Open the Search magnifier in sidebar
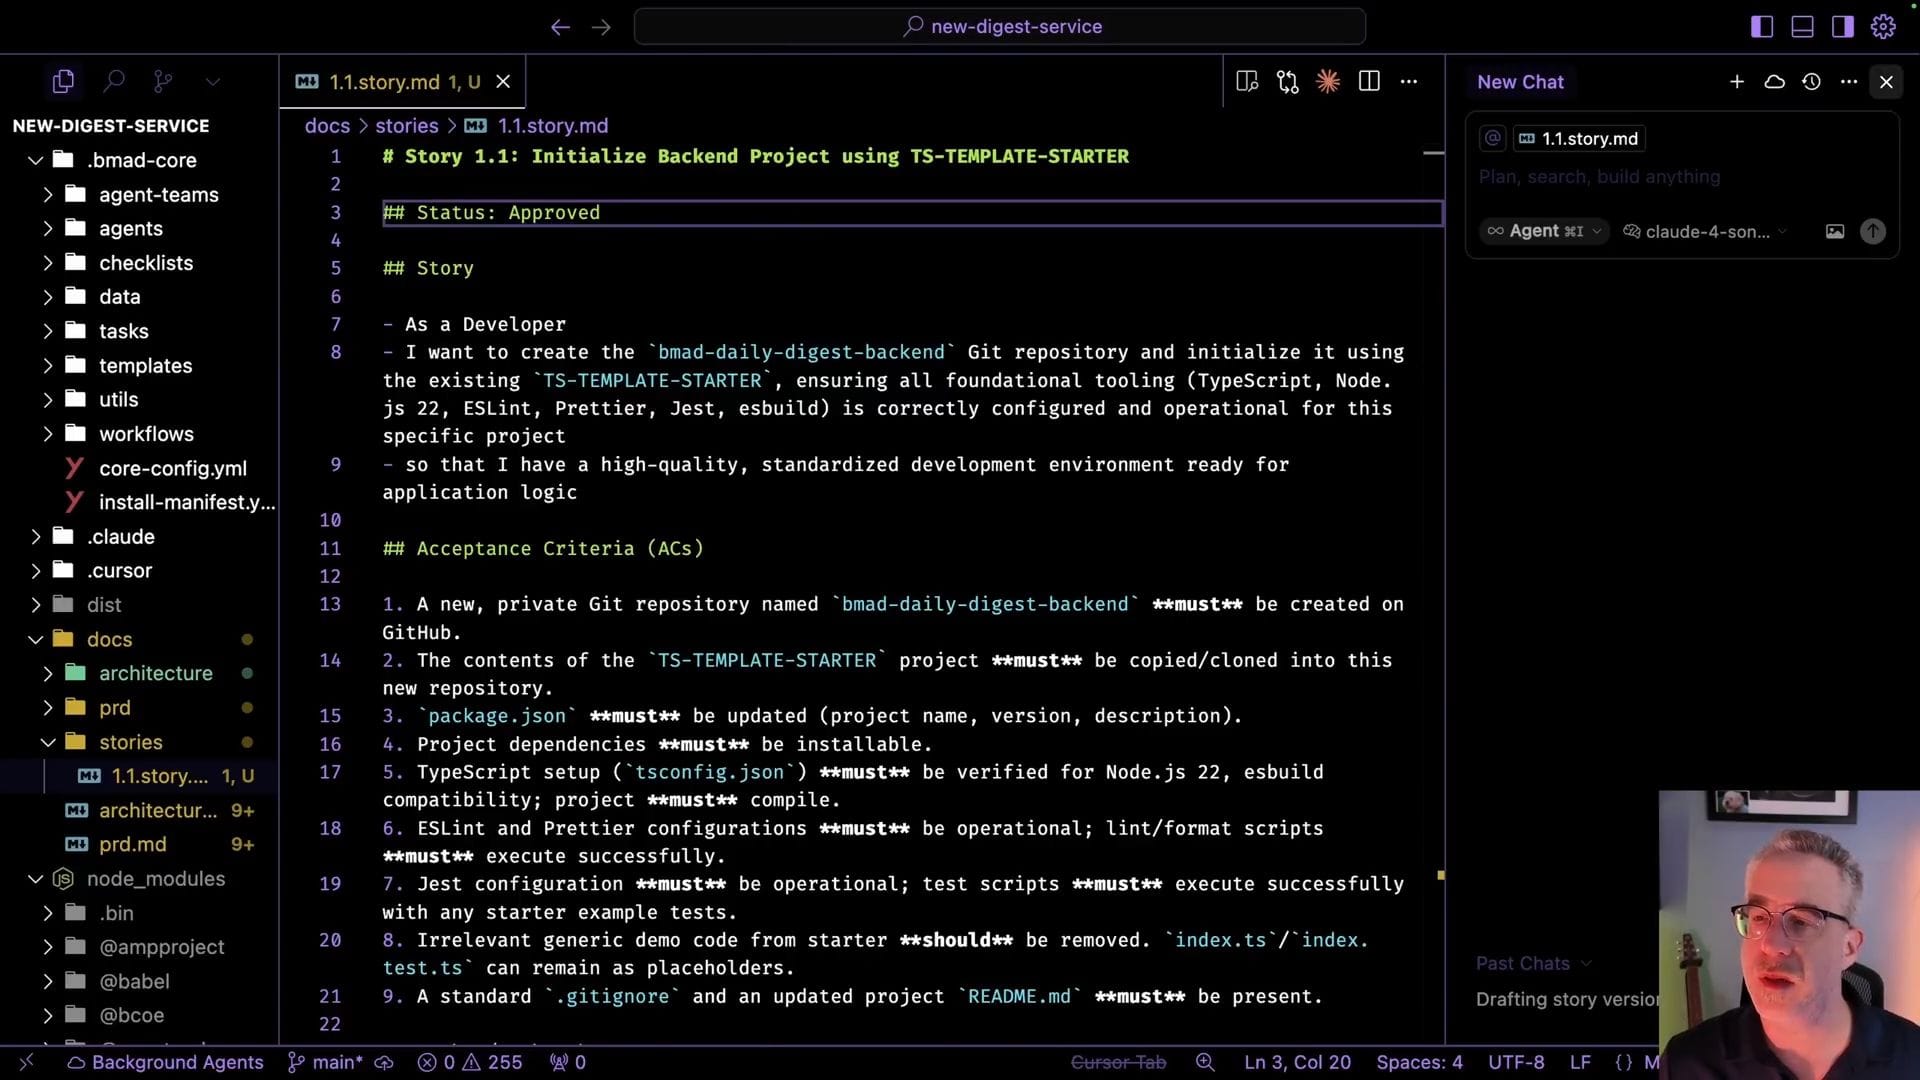Image resolution: width=1920 pixels, height=1080 pixels. point(114,81)
